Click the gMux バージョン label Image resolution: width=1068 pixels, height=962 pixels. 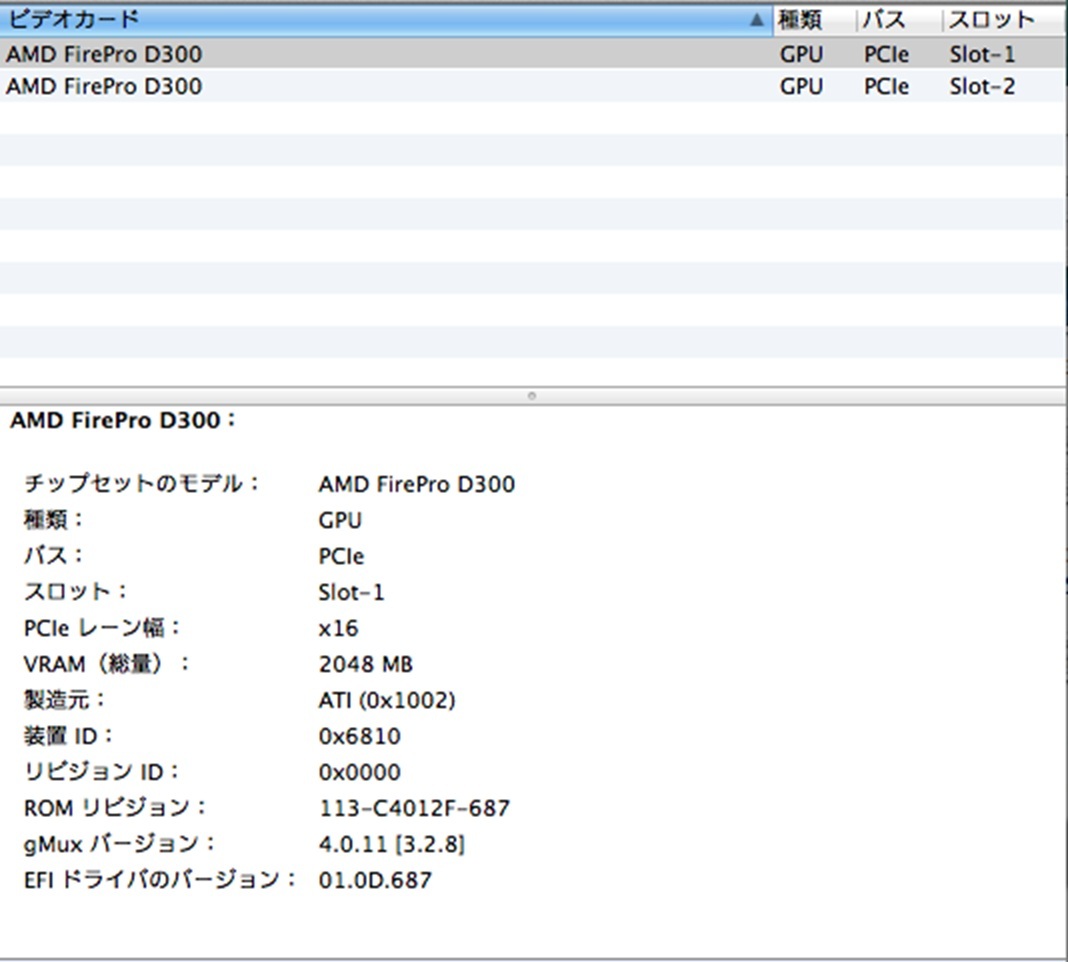pos(119,845)
